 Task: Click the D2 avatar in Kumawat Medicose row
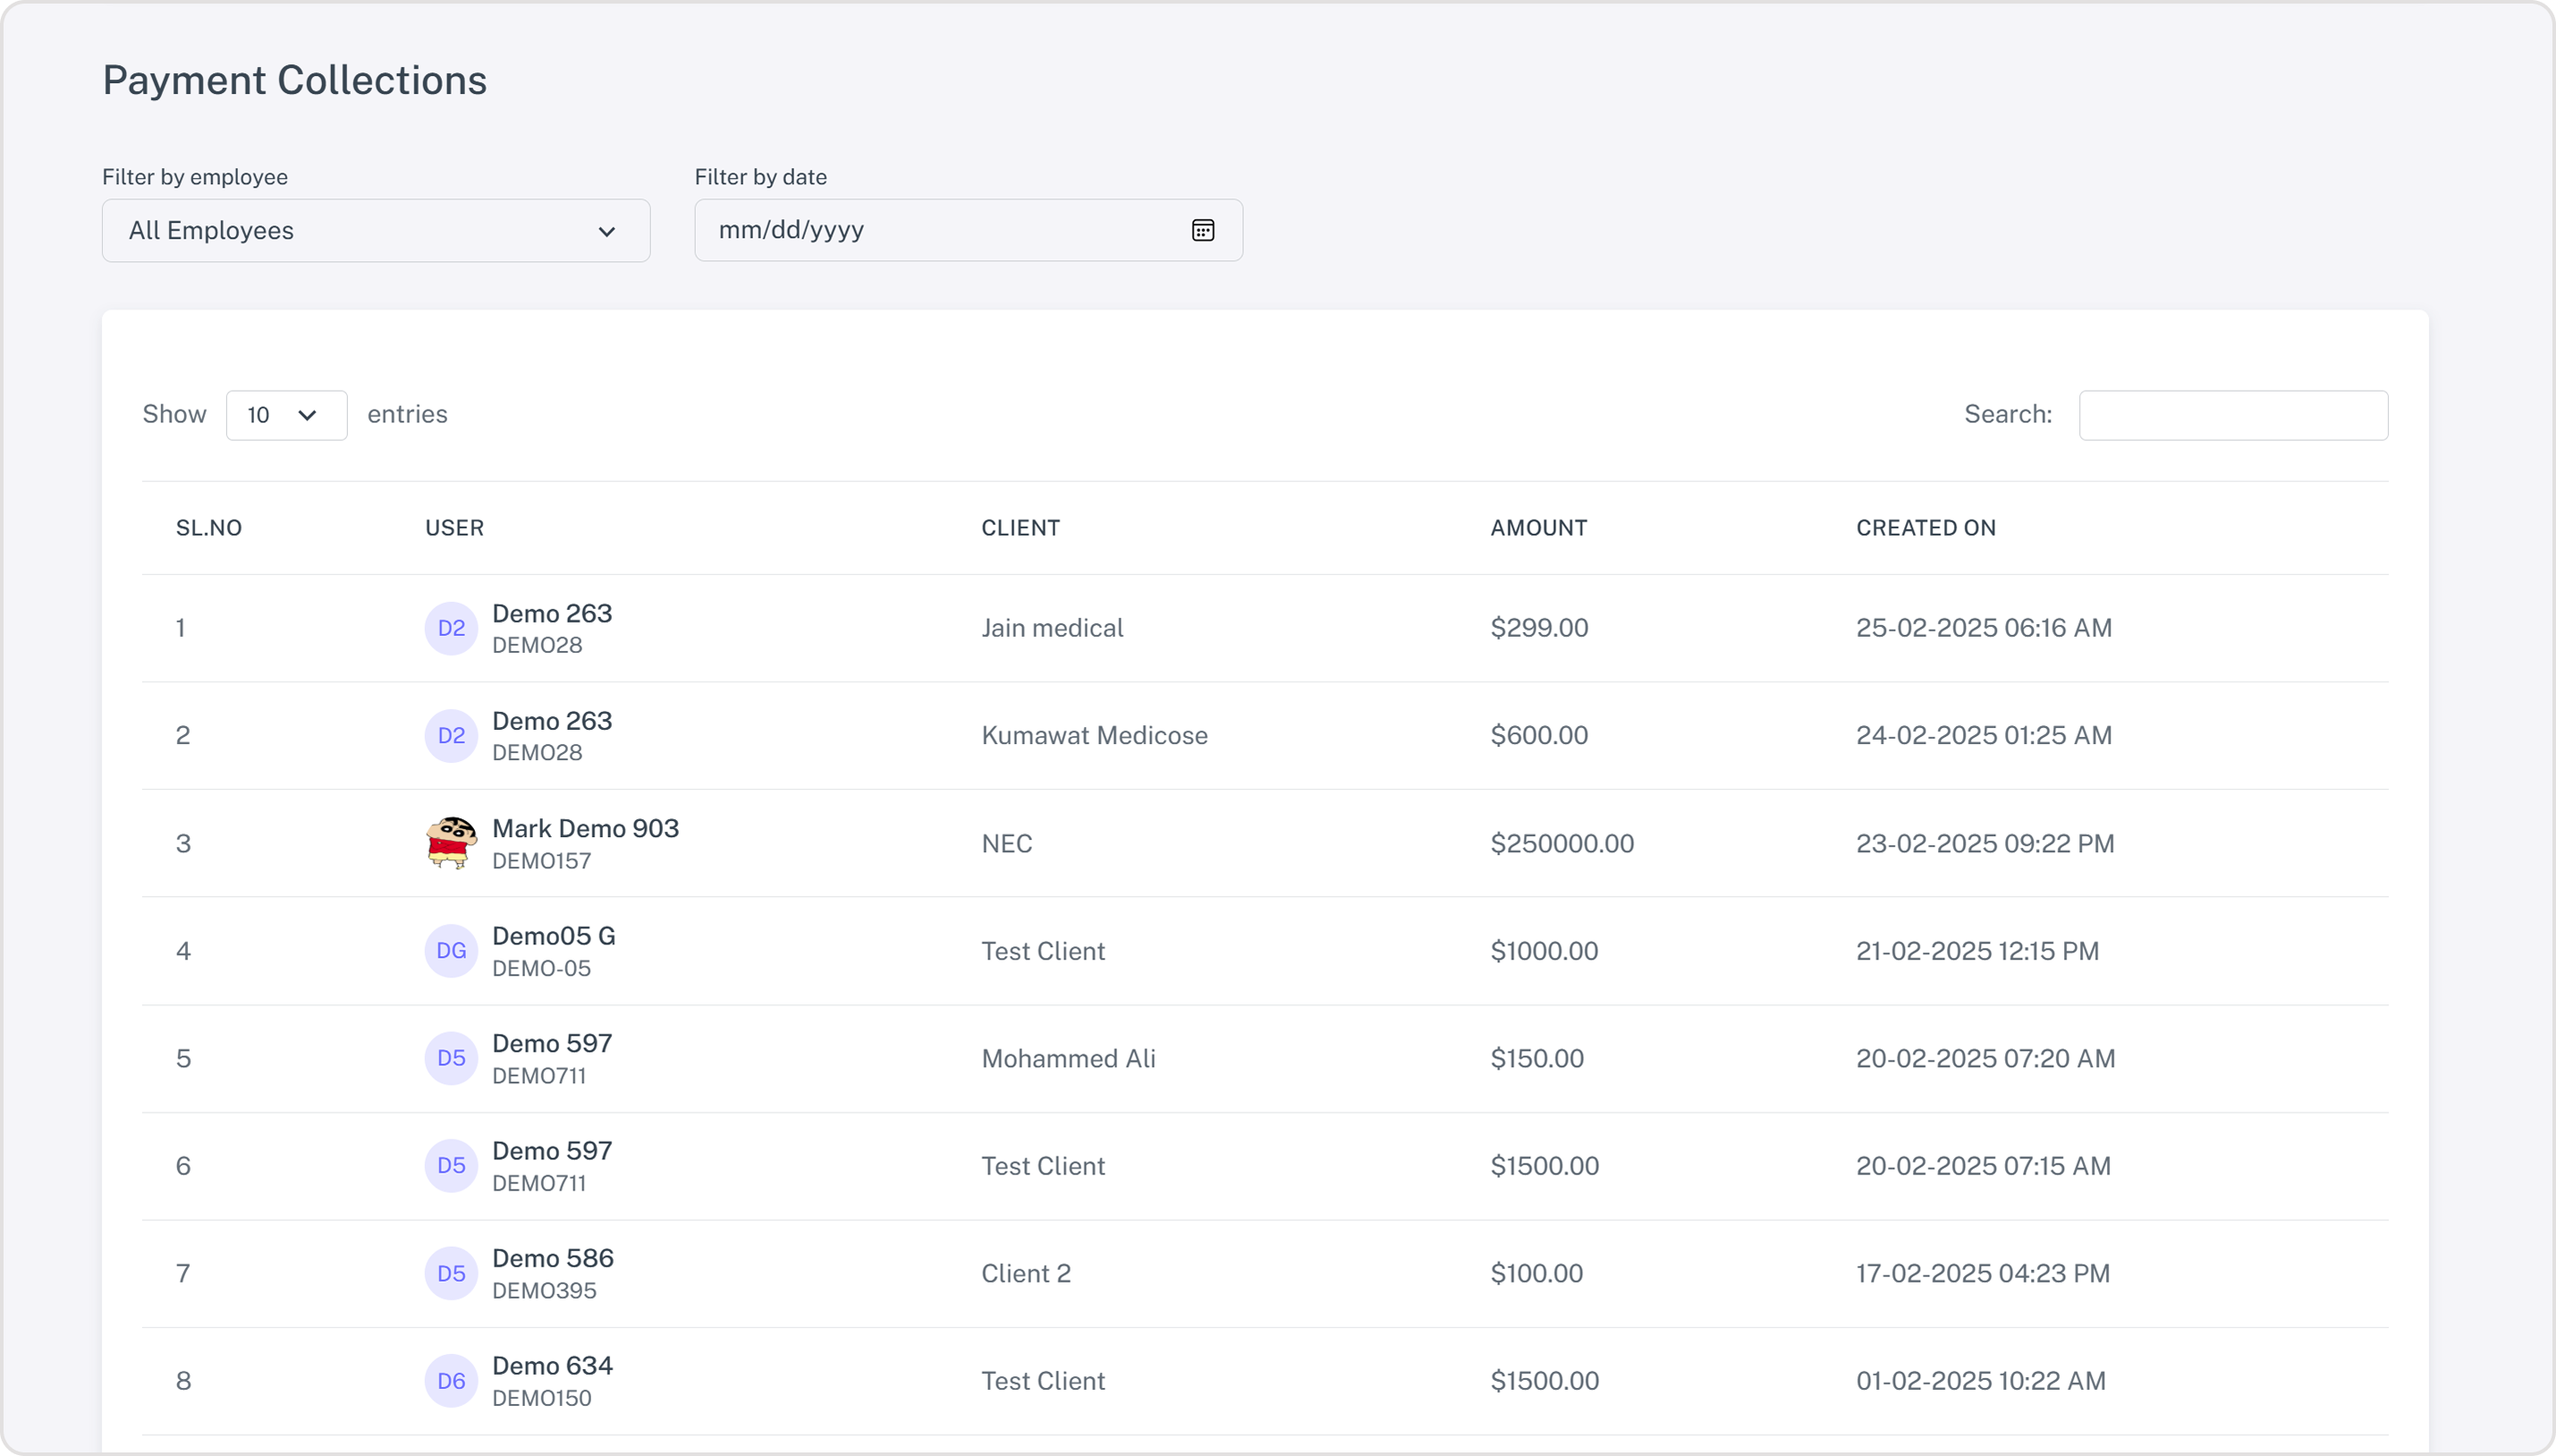click(x=451, y=736)
